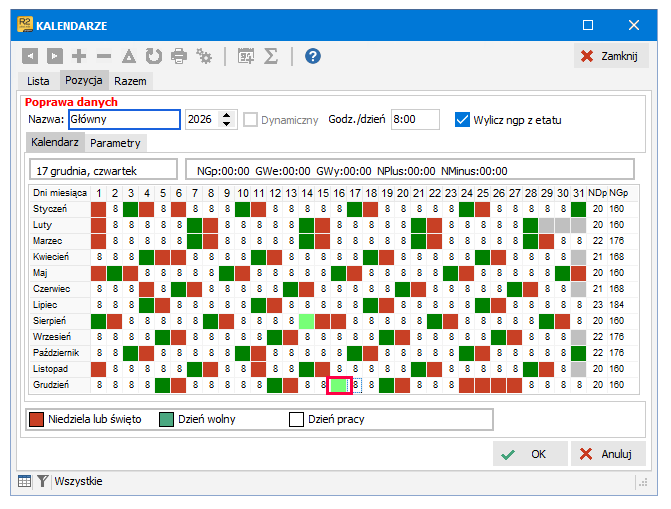The image size is (671, 509).
Task: Click the Wszystkie filter text in status bar
Action: pyautogui.click(x=78, y=481)
